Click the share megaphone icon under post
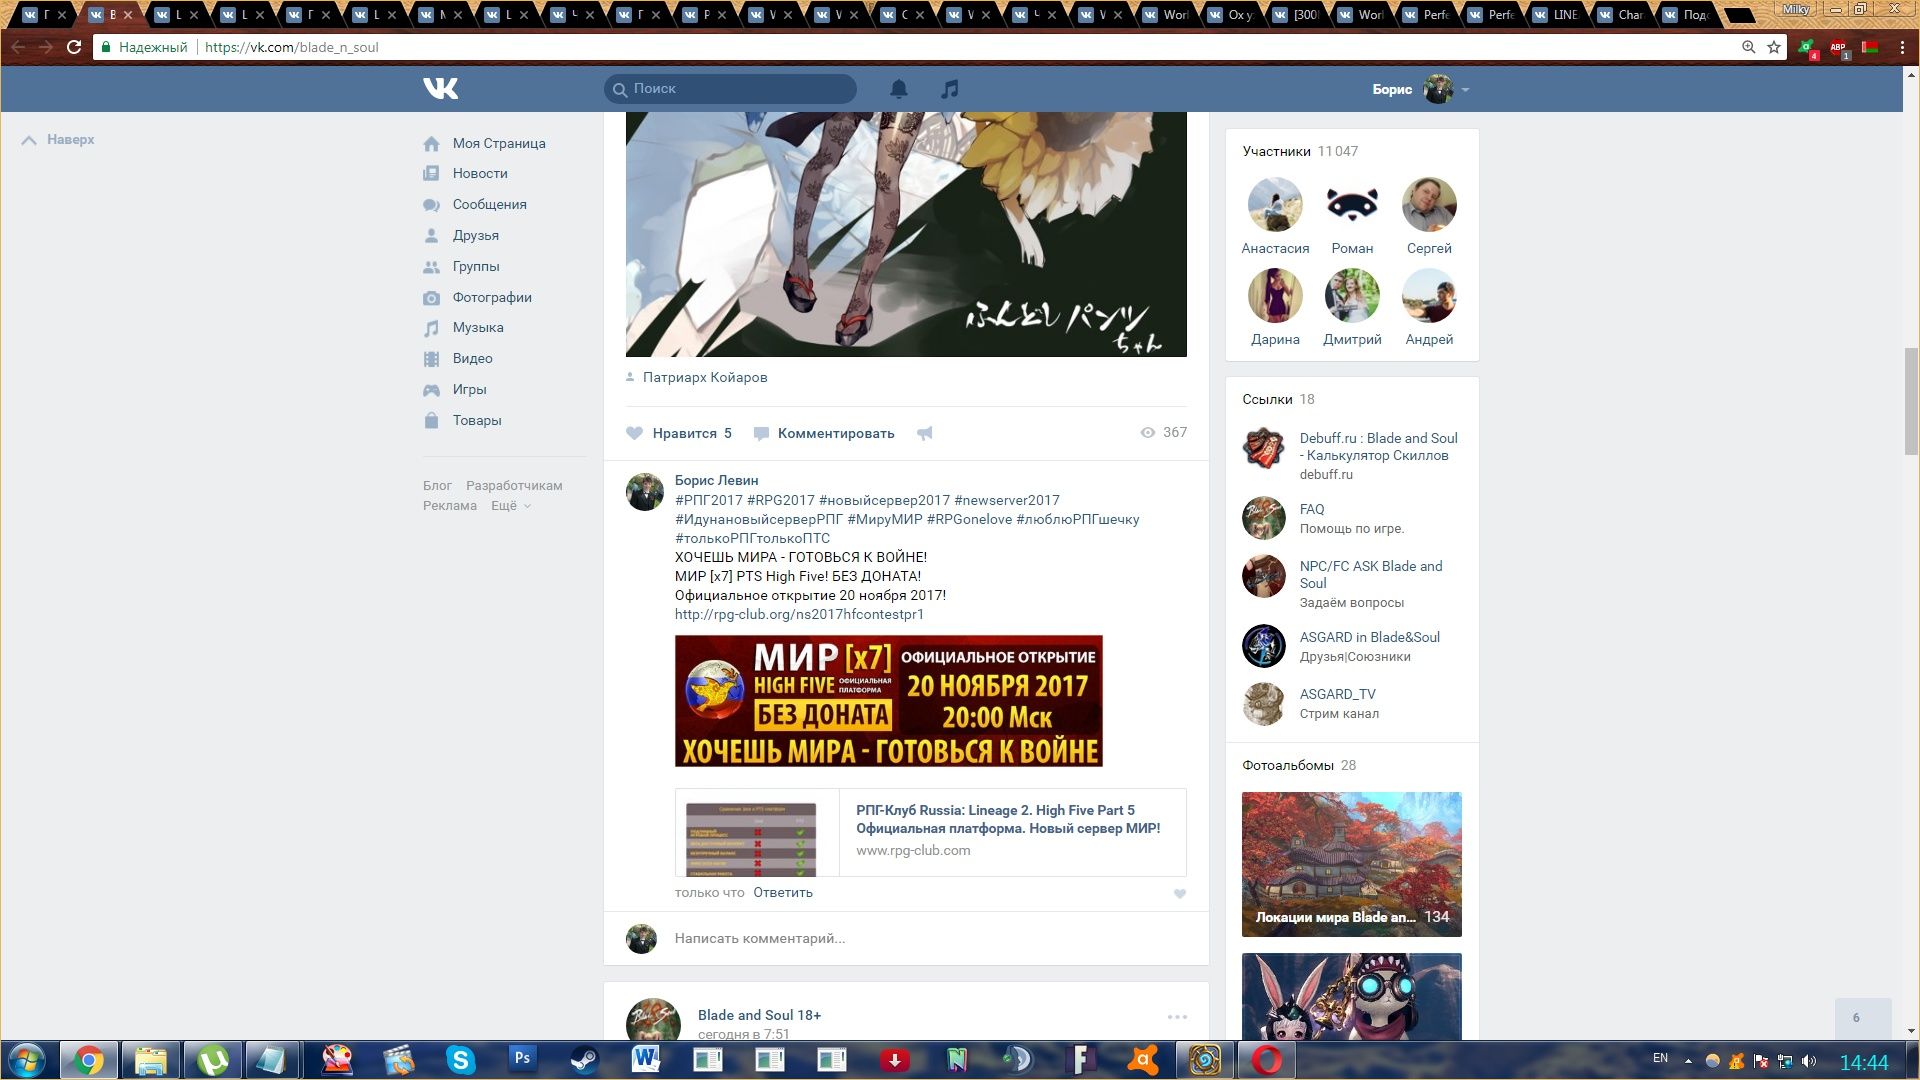The width and height of the screenshot is (1920, 1080). tap(925, 433)
